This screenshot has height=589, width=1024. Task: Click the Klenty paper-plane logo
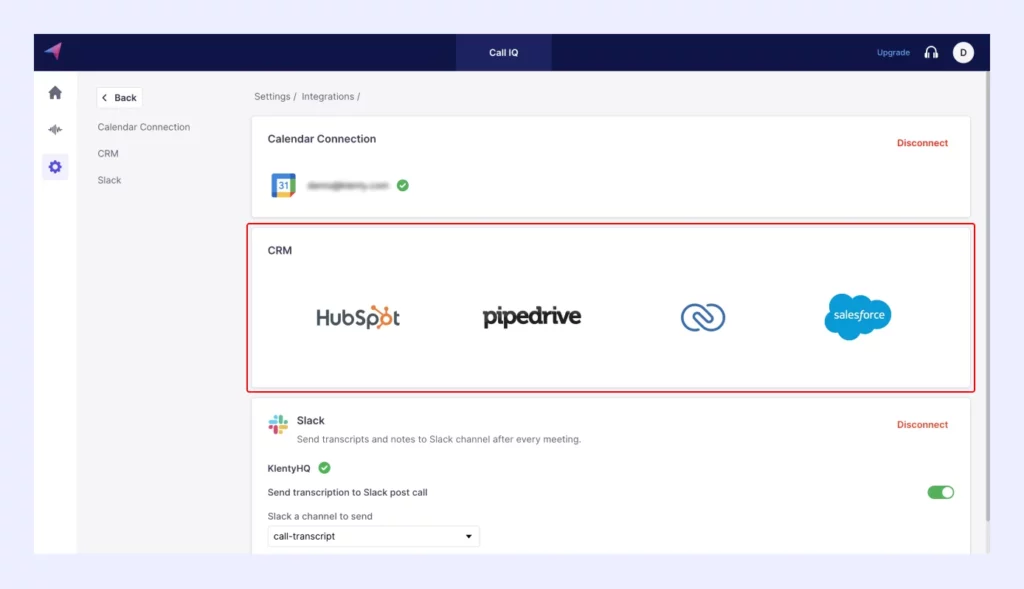pos(54,51)
